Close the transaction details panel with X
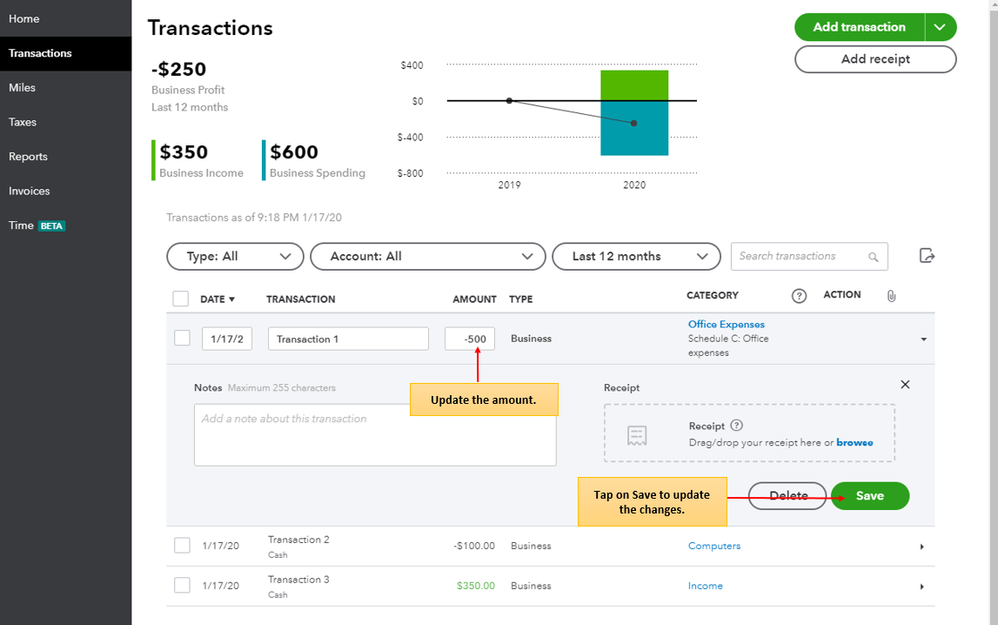 click(x=905, y=384)
